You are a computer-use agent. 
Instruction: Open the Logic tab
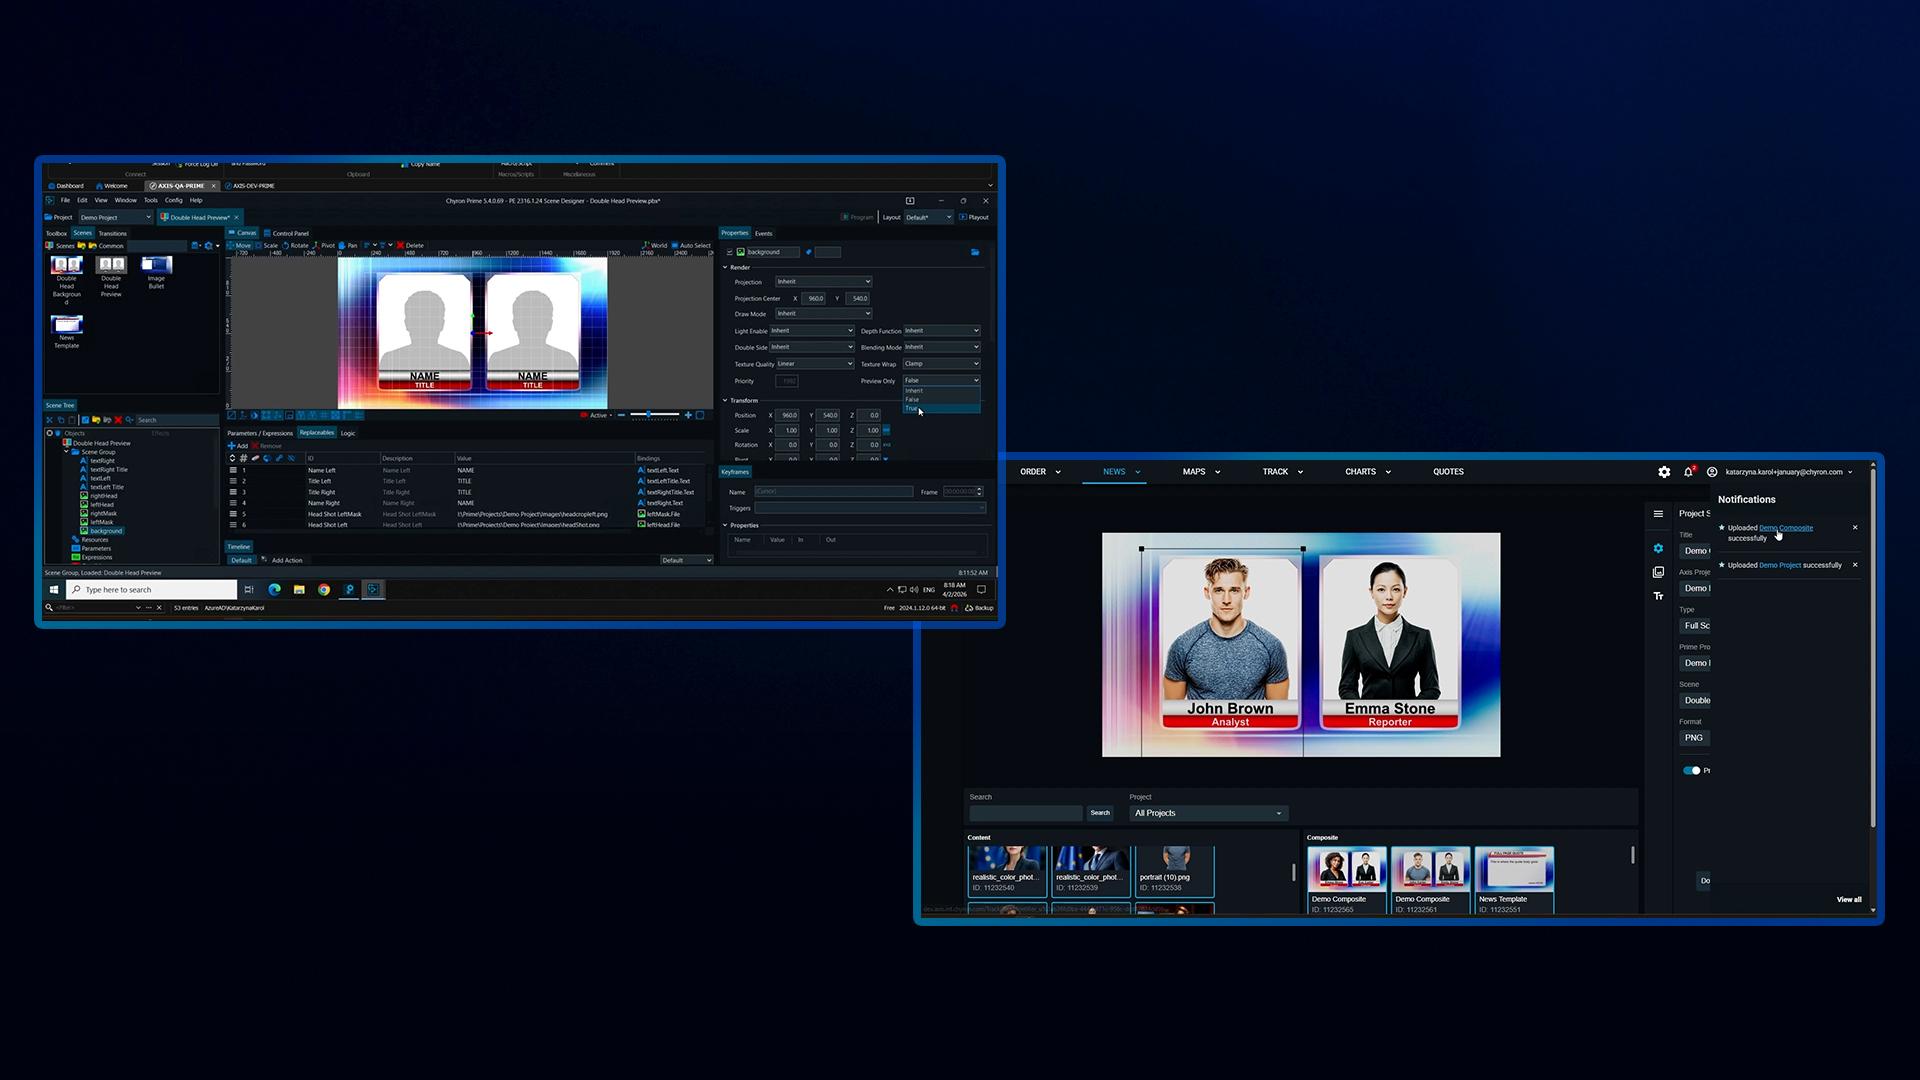348,433
